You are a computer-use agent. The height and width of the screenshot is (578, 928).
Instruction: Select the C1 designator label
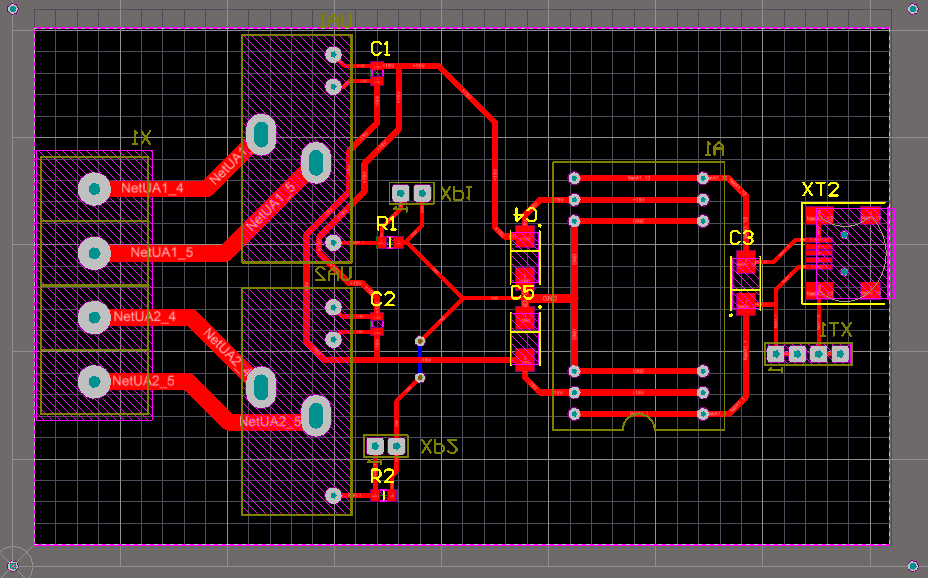380,49
